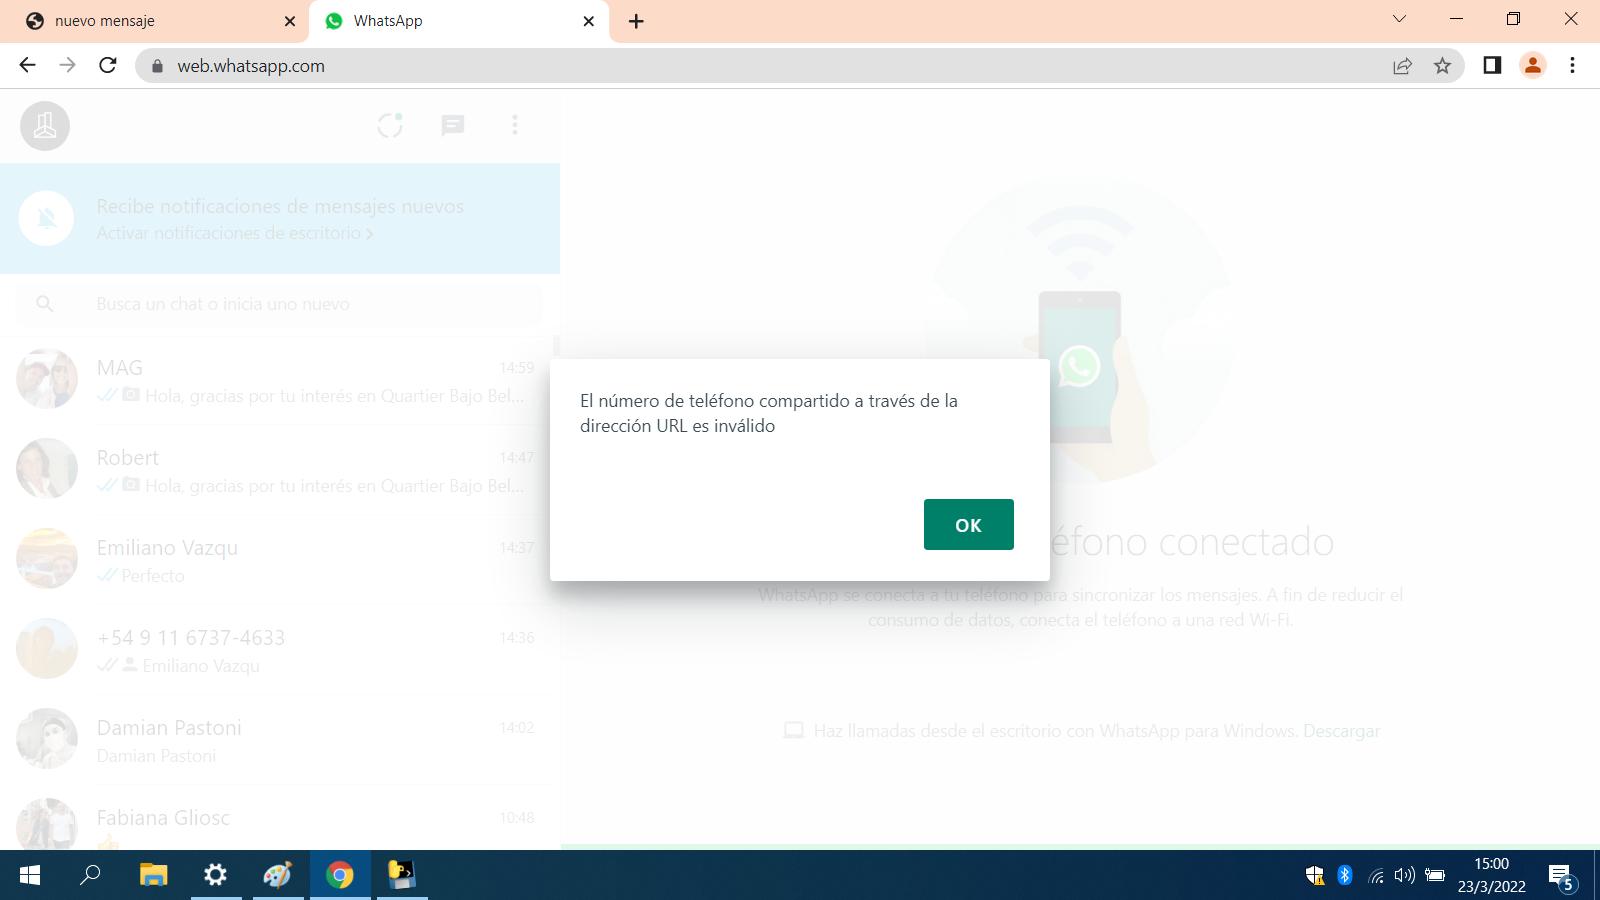This screenshot has width=1600, height=900.
Task: Click Chrome icon in taskbar
Action: 340,875
